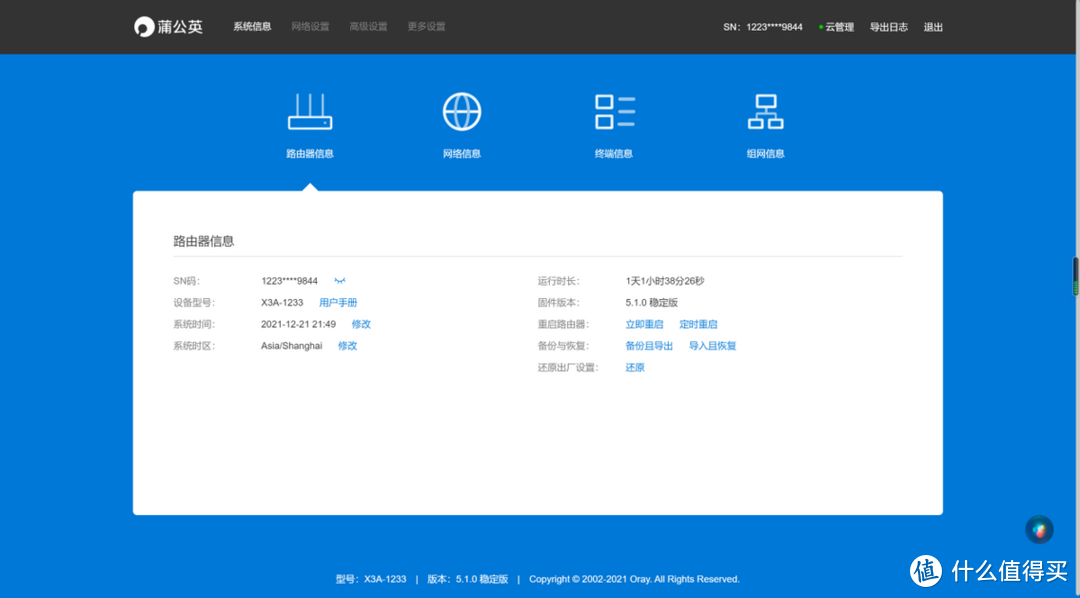The height and width of the screenshot is (598, 1080).
Task: Open the 组网信息 network topology icon
Action: (765, 112)
